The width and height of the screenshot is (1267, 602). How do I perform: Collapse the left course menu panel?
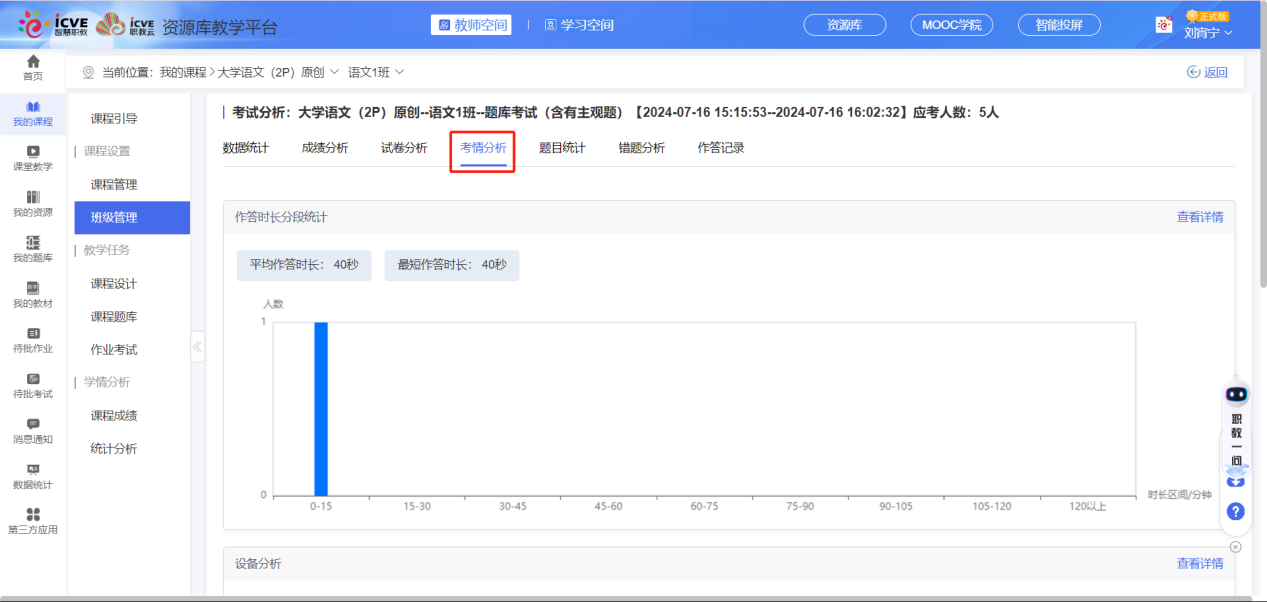[197, 347]
